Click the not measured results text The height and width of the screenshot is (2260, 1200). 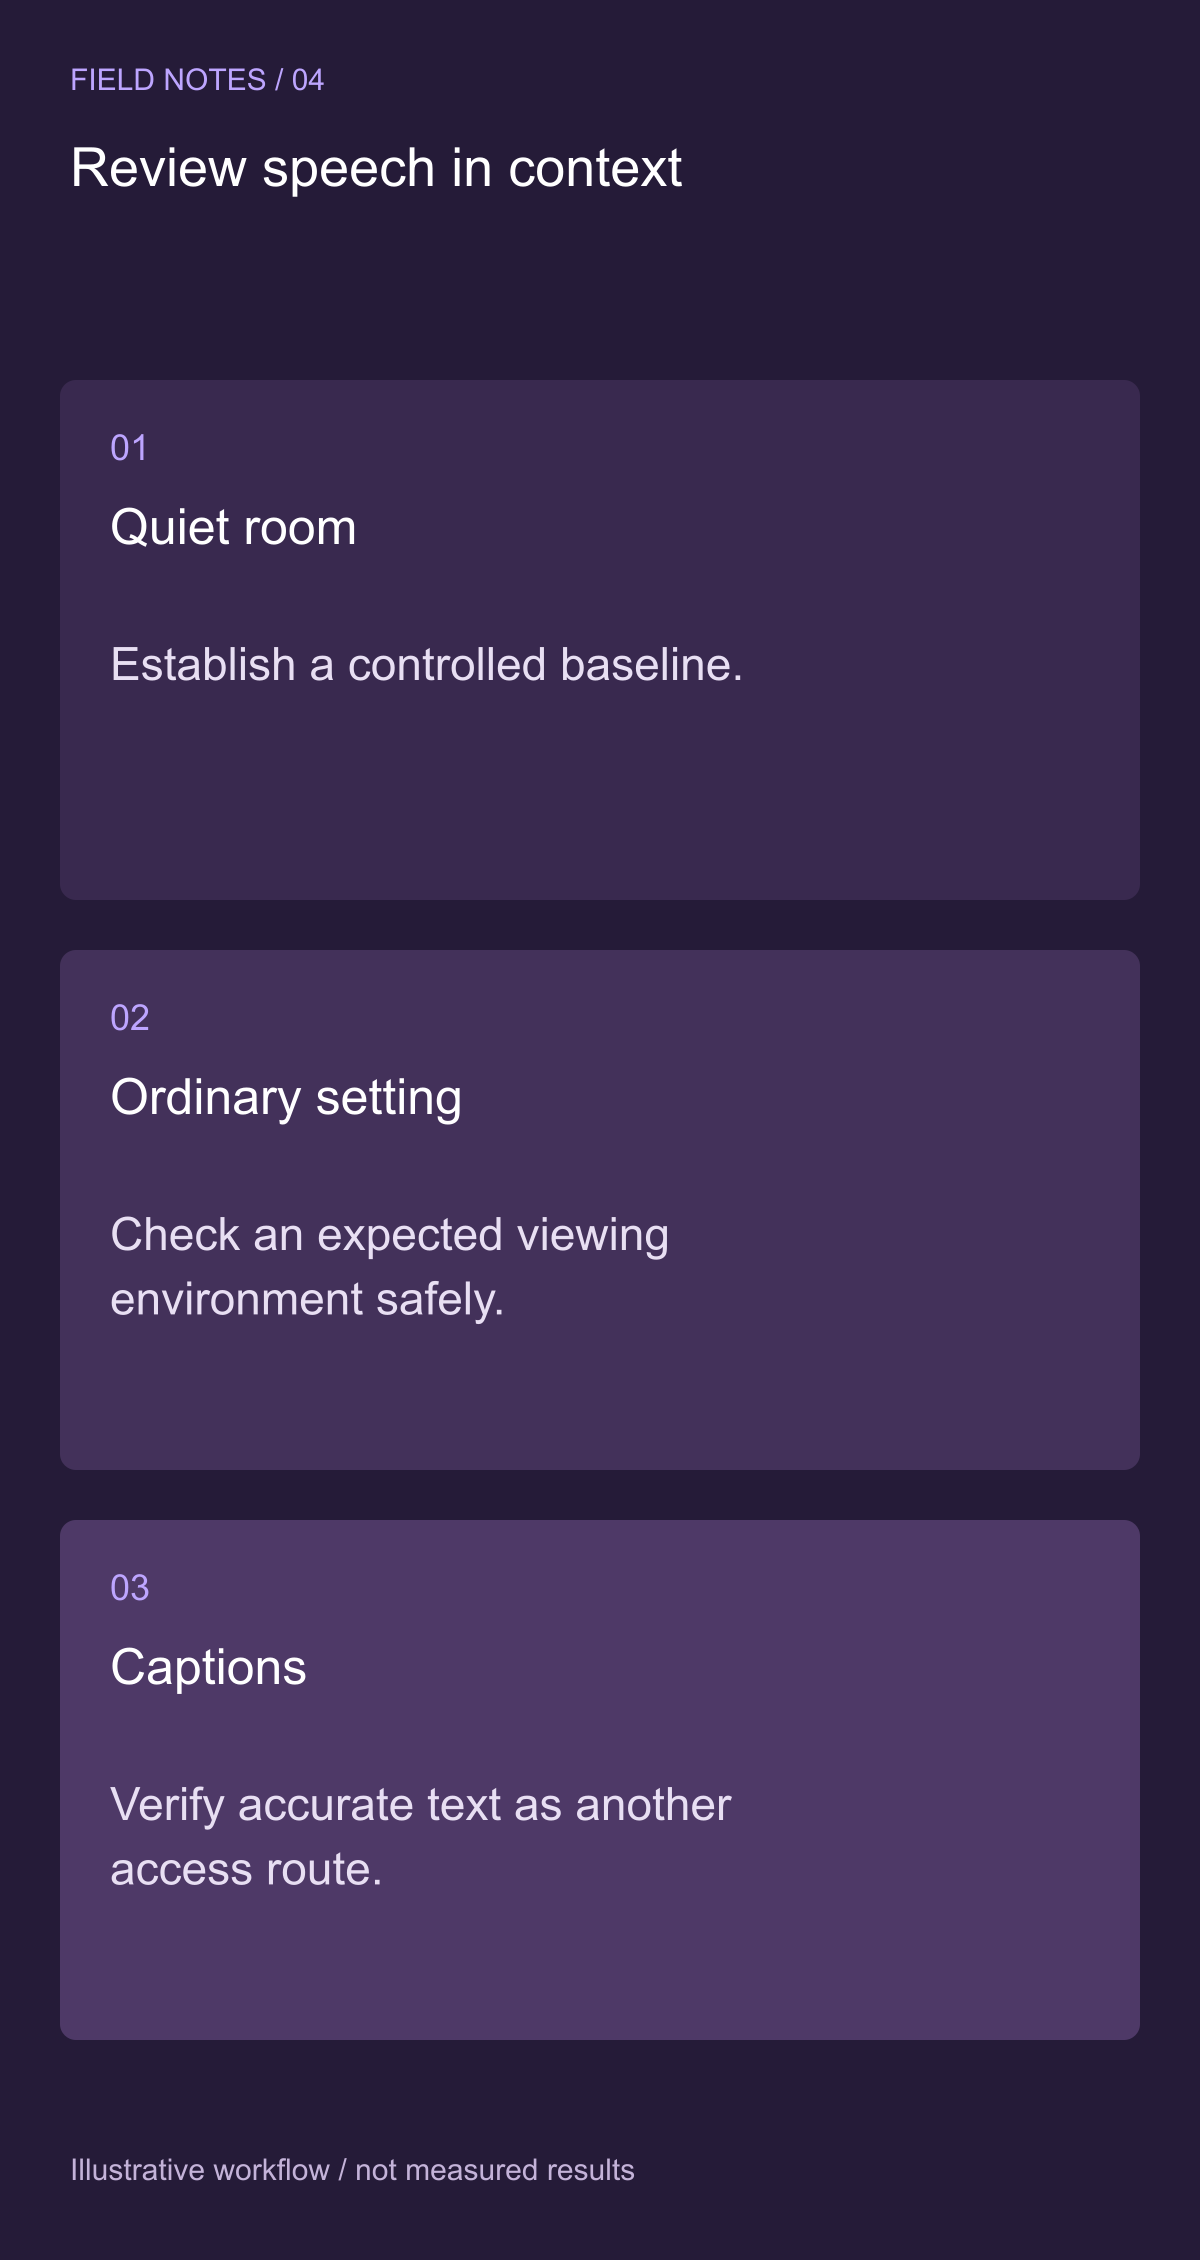pyautogui.click(x=495, y=2170)
